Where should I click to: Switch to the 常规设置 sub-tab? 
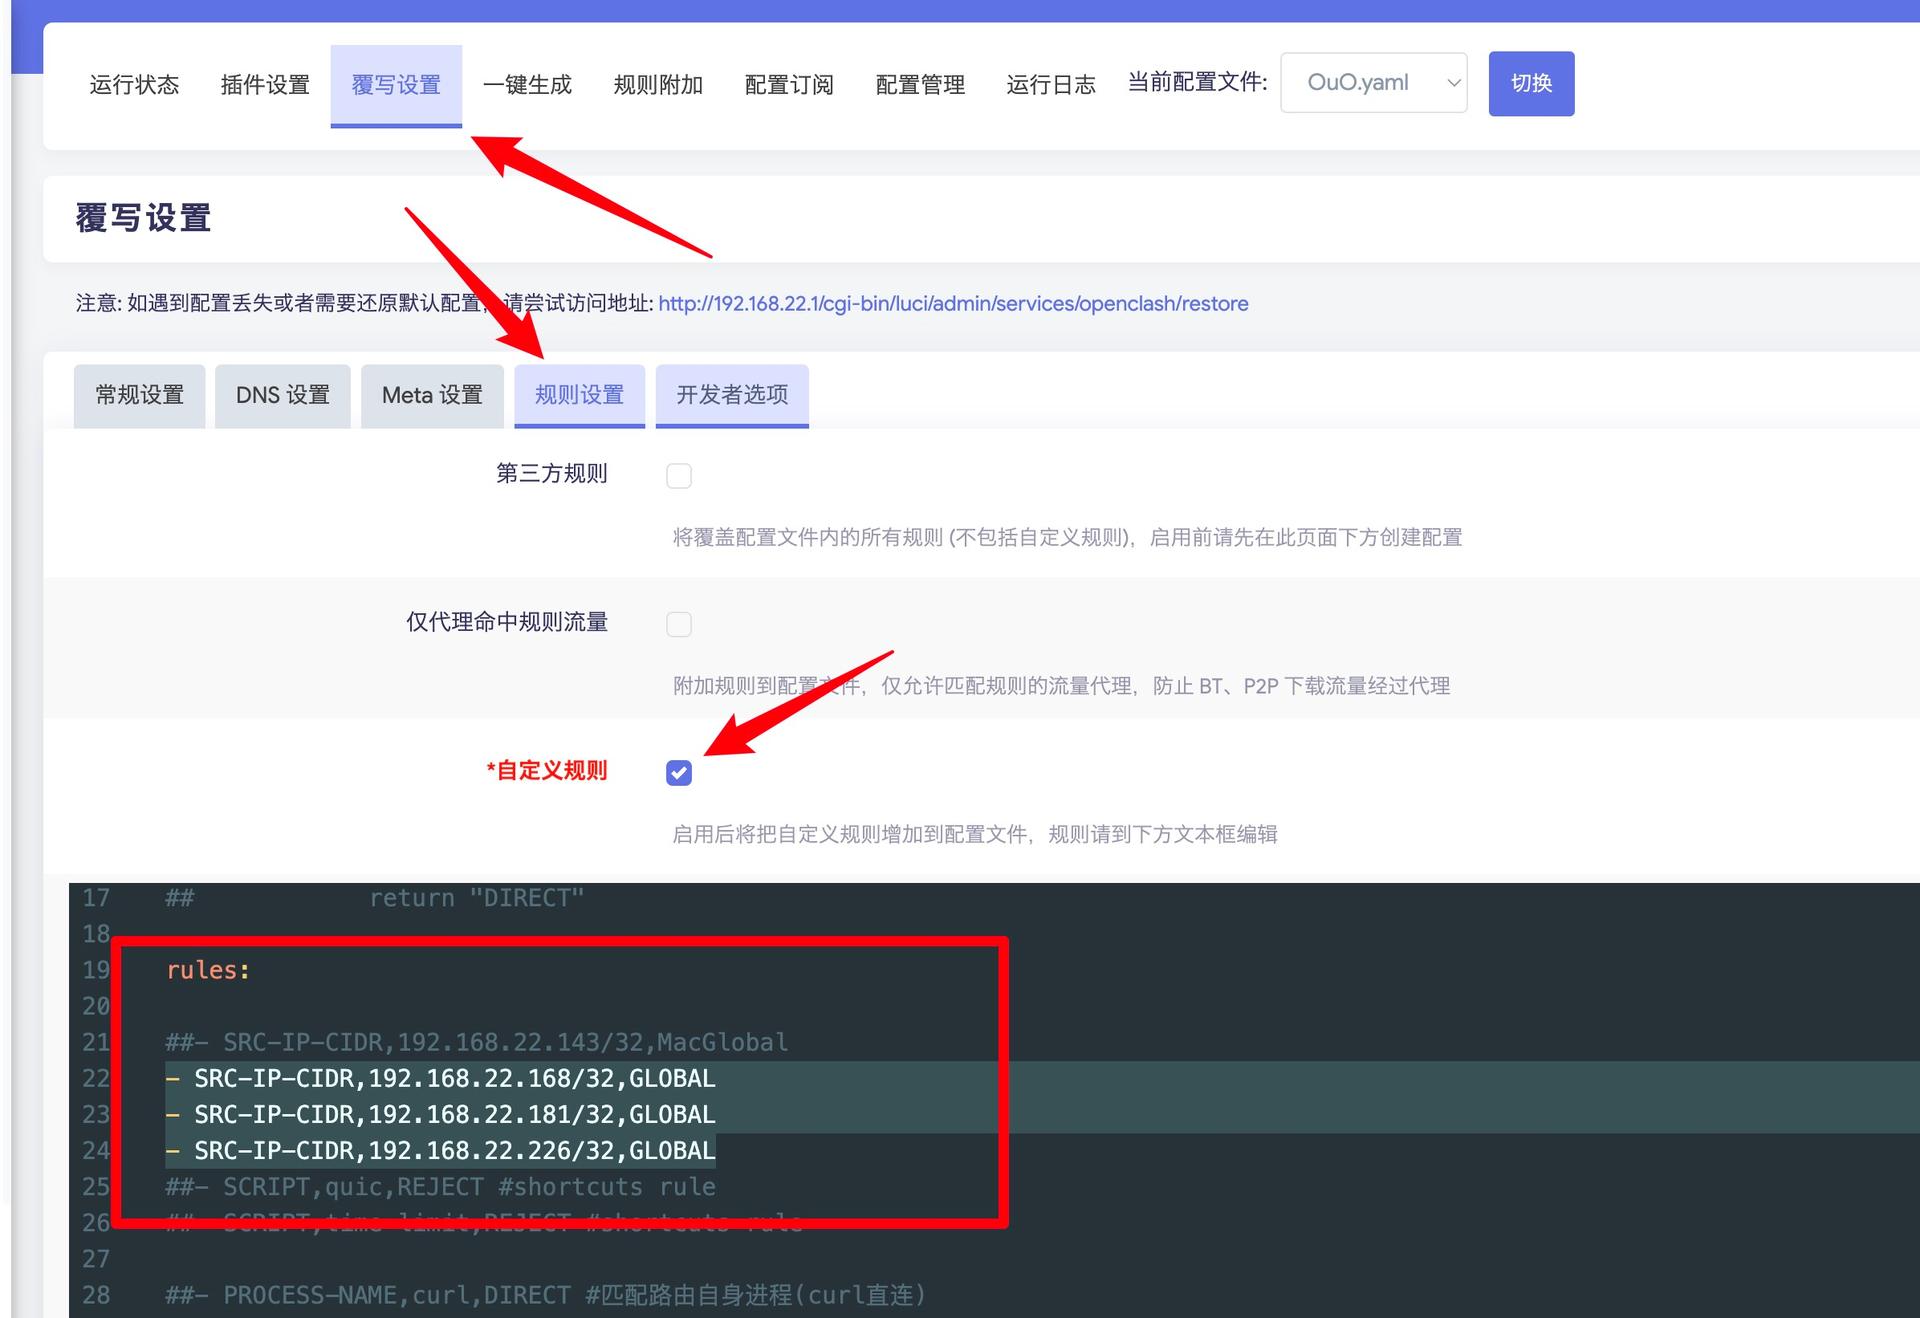140,396
